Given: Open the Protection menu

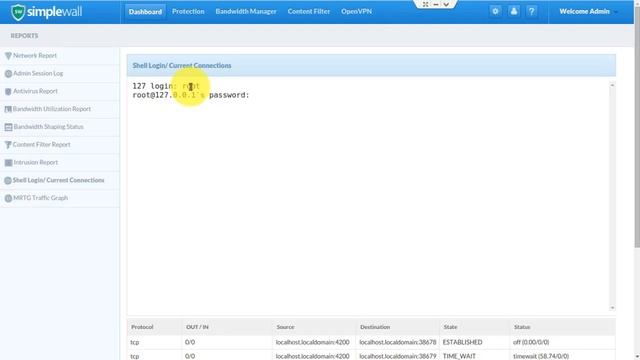Looking at the screenshot, I should (188, 11).
